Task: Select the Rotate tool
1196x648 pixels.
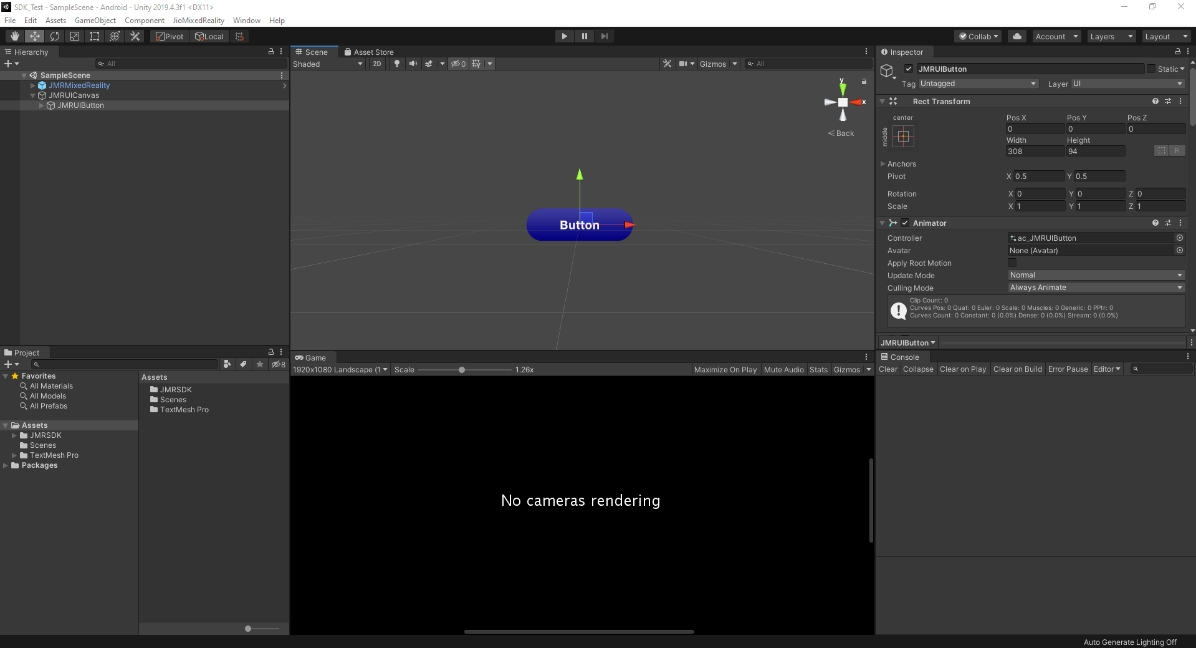Action: pyautogui.click(x=54, y=36)
